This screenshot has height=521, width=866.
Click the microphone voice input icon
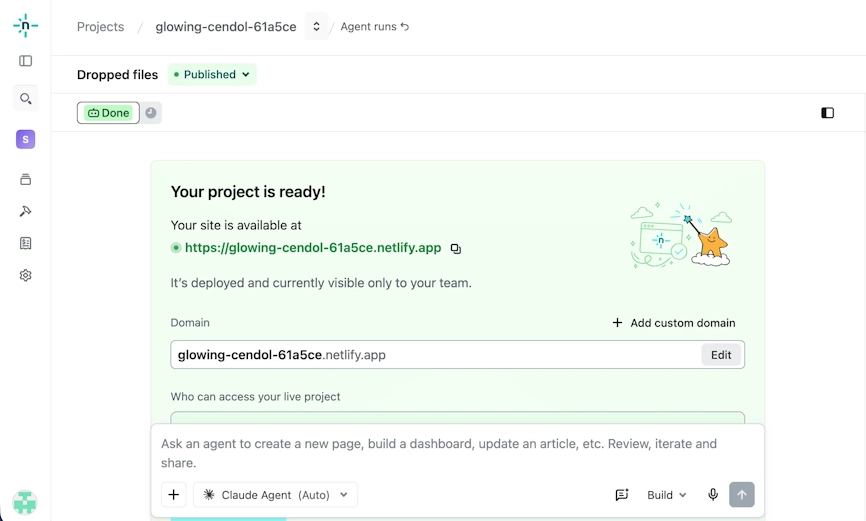click(713, 494)
